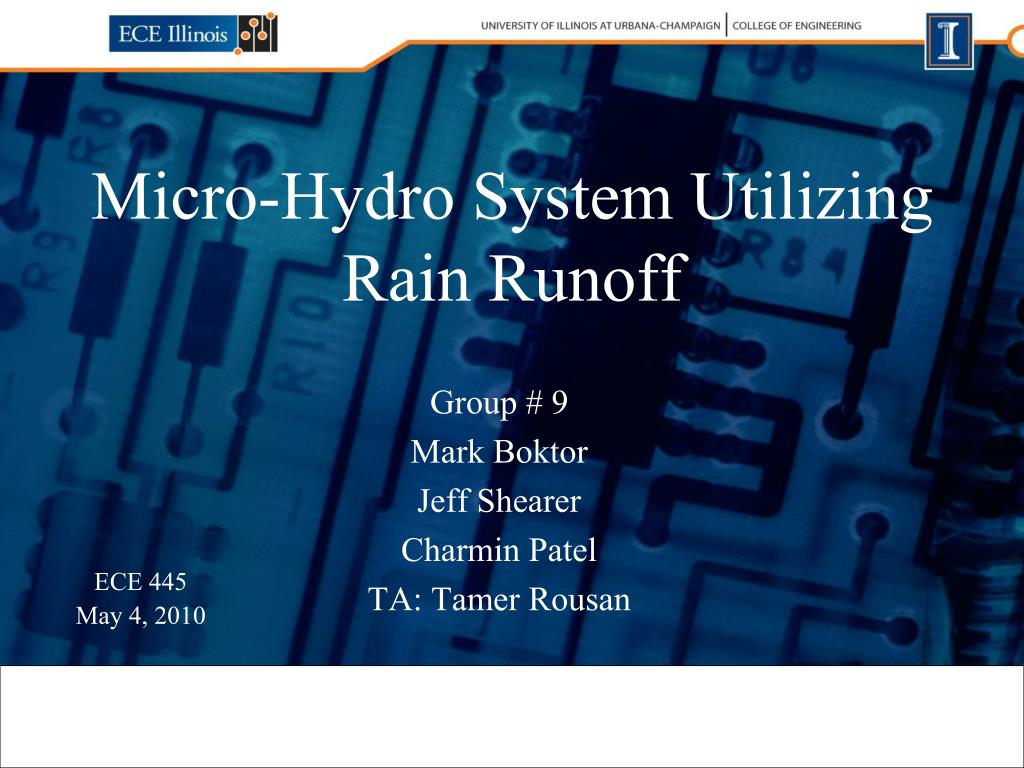Click the name Charmin Patel
Image resolution: width=1024 pixels, height=768 pixels.
[499, 550]
